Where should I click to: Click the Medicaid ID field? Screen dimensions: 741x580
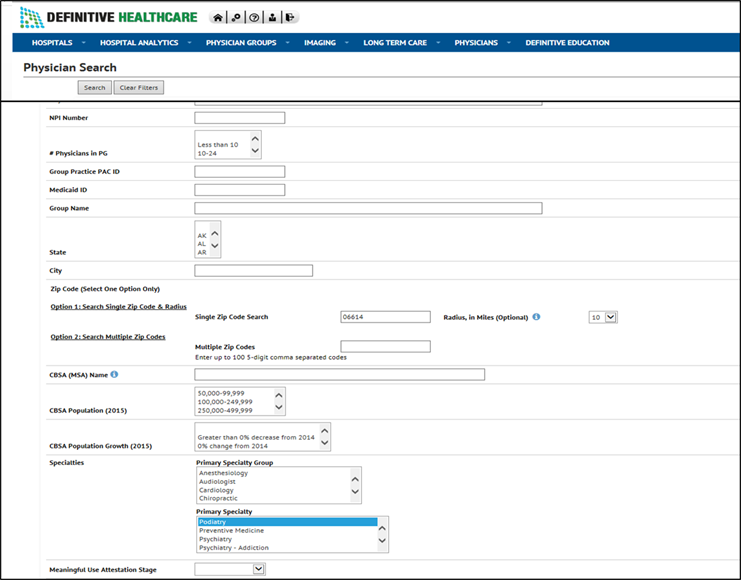tap(240, 190)
